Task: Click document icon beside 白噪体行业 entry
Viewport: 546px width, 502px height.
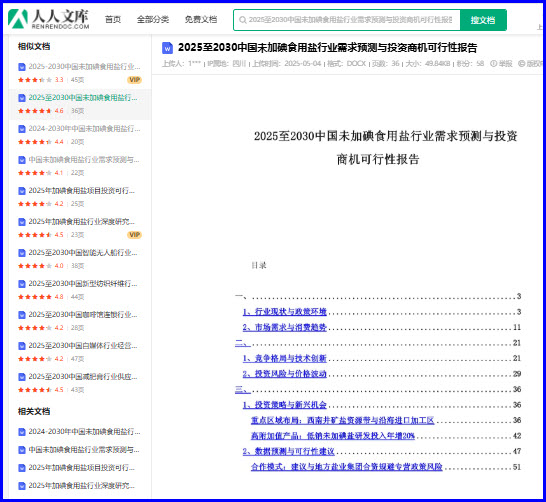Action: pos(22,346)
